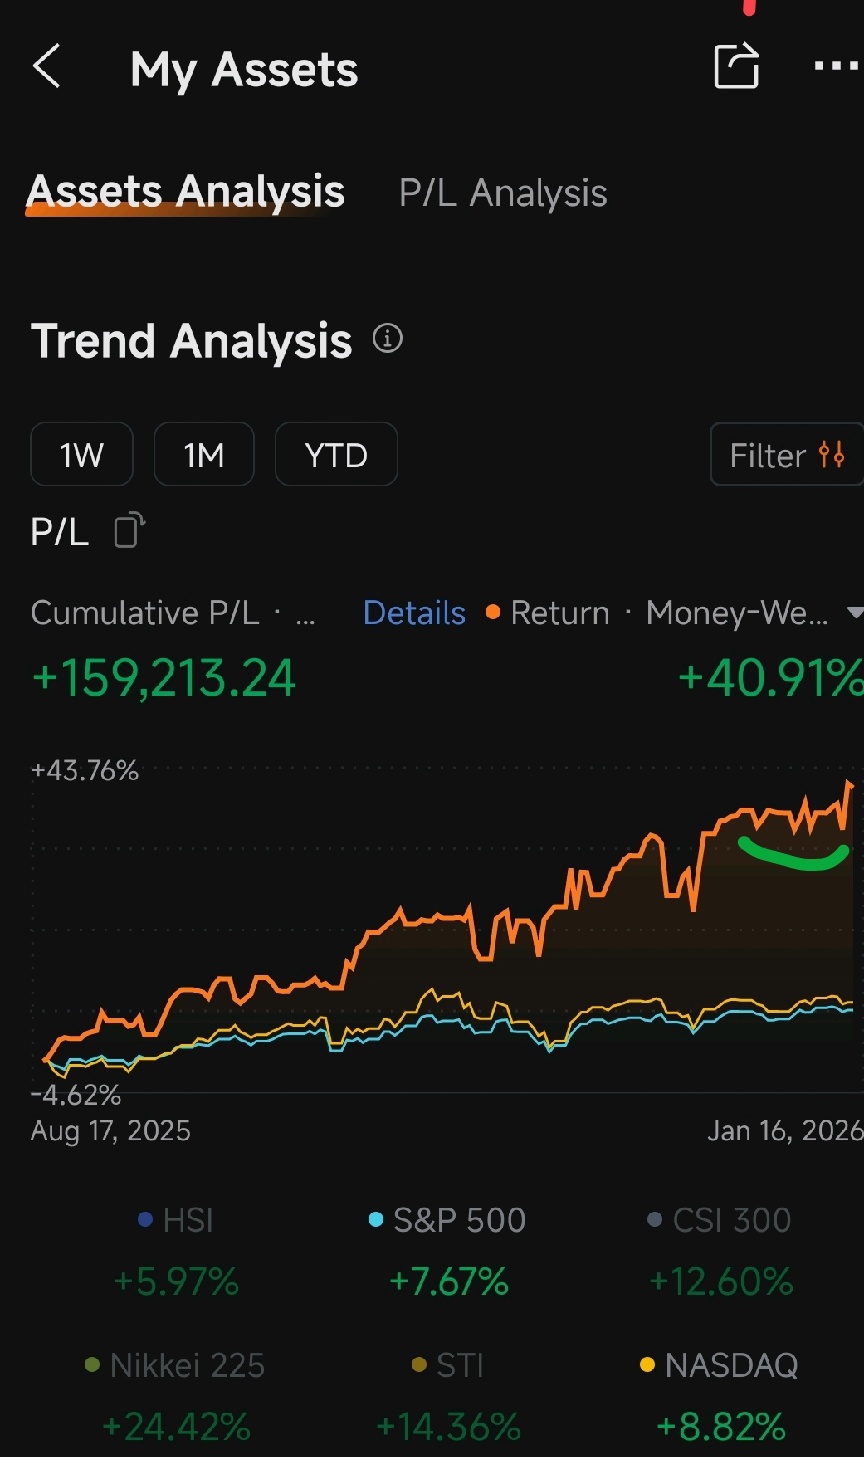This screenshot has height=1457, width=864.
Task: Open the Details link
Action: coord(413,612)
